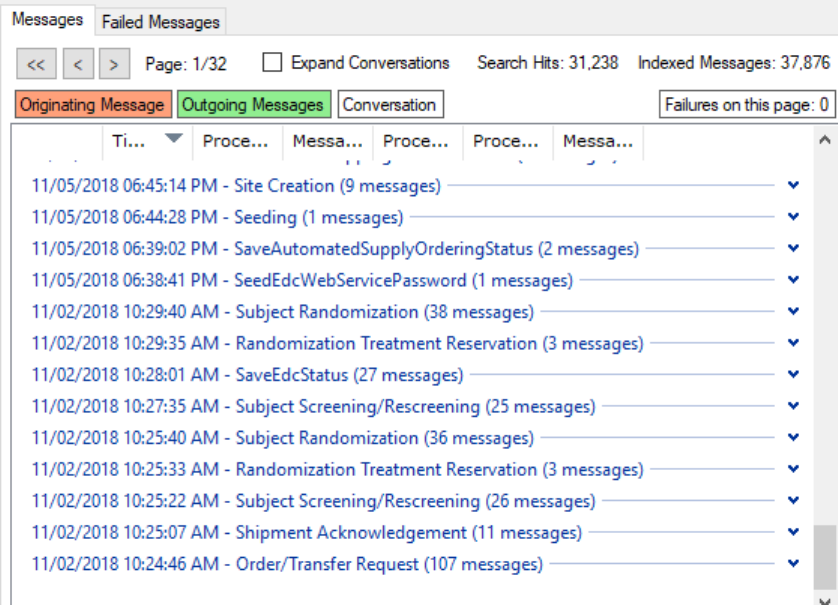Viewport: 838px width, 605px height.
Task: Go to next page arrow button
Action: 114,65
